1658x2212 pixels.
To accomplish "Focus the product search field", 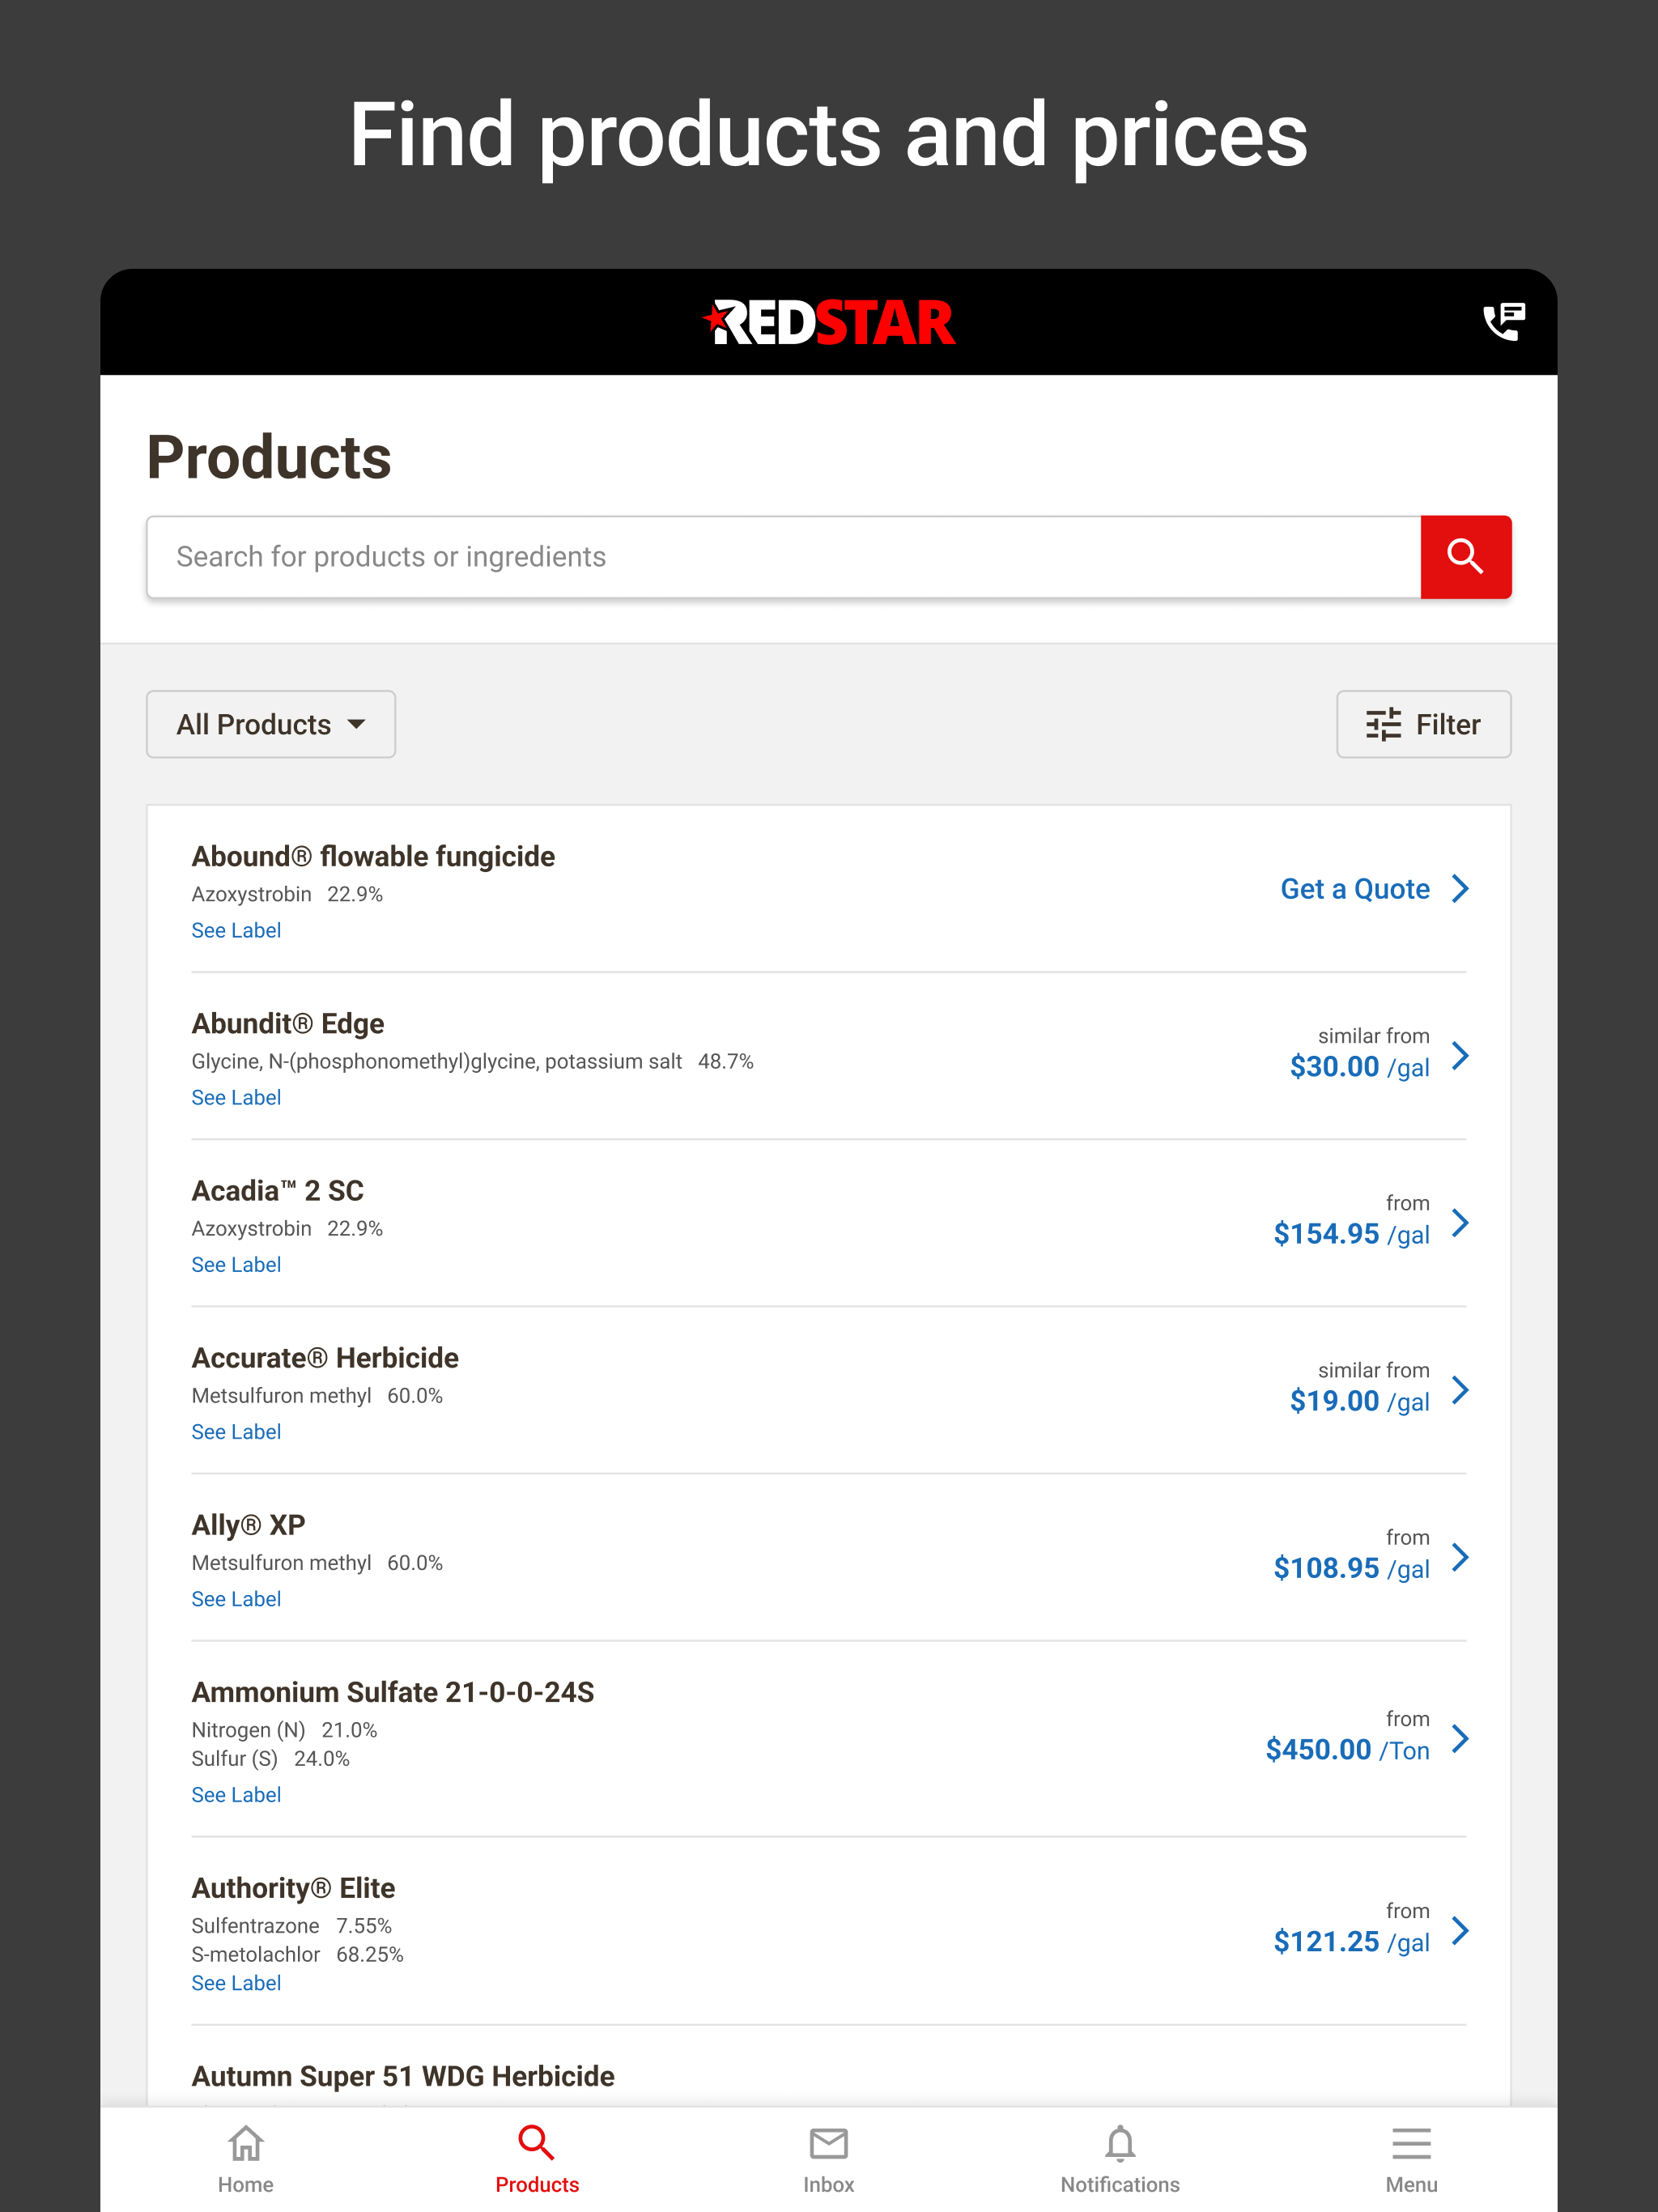I will coord(784,557).
